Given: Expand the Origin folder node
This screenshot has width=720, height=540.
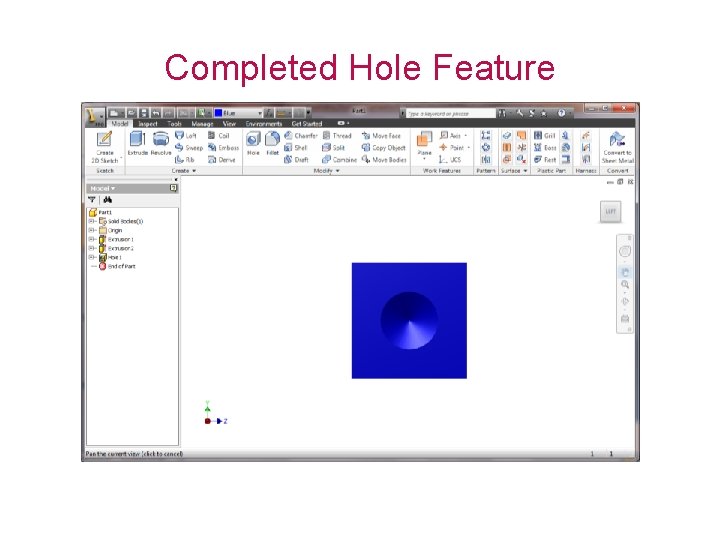Looking at the screenshot, I should pos(91,230).
